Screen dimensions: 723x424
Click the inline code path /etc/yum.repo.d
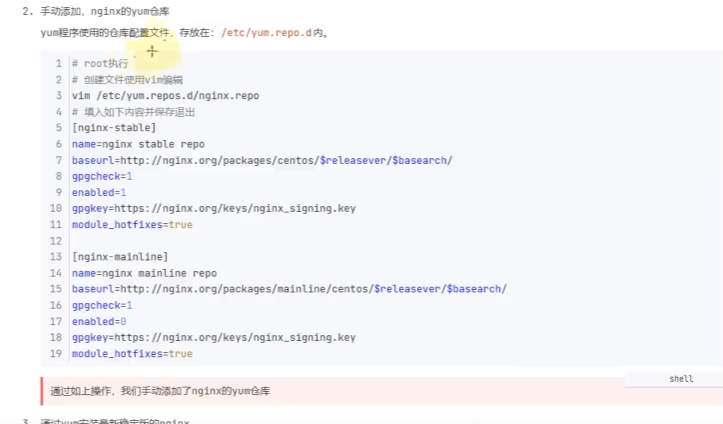(x=267, y=33)
